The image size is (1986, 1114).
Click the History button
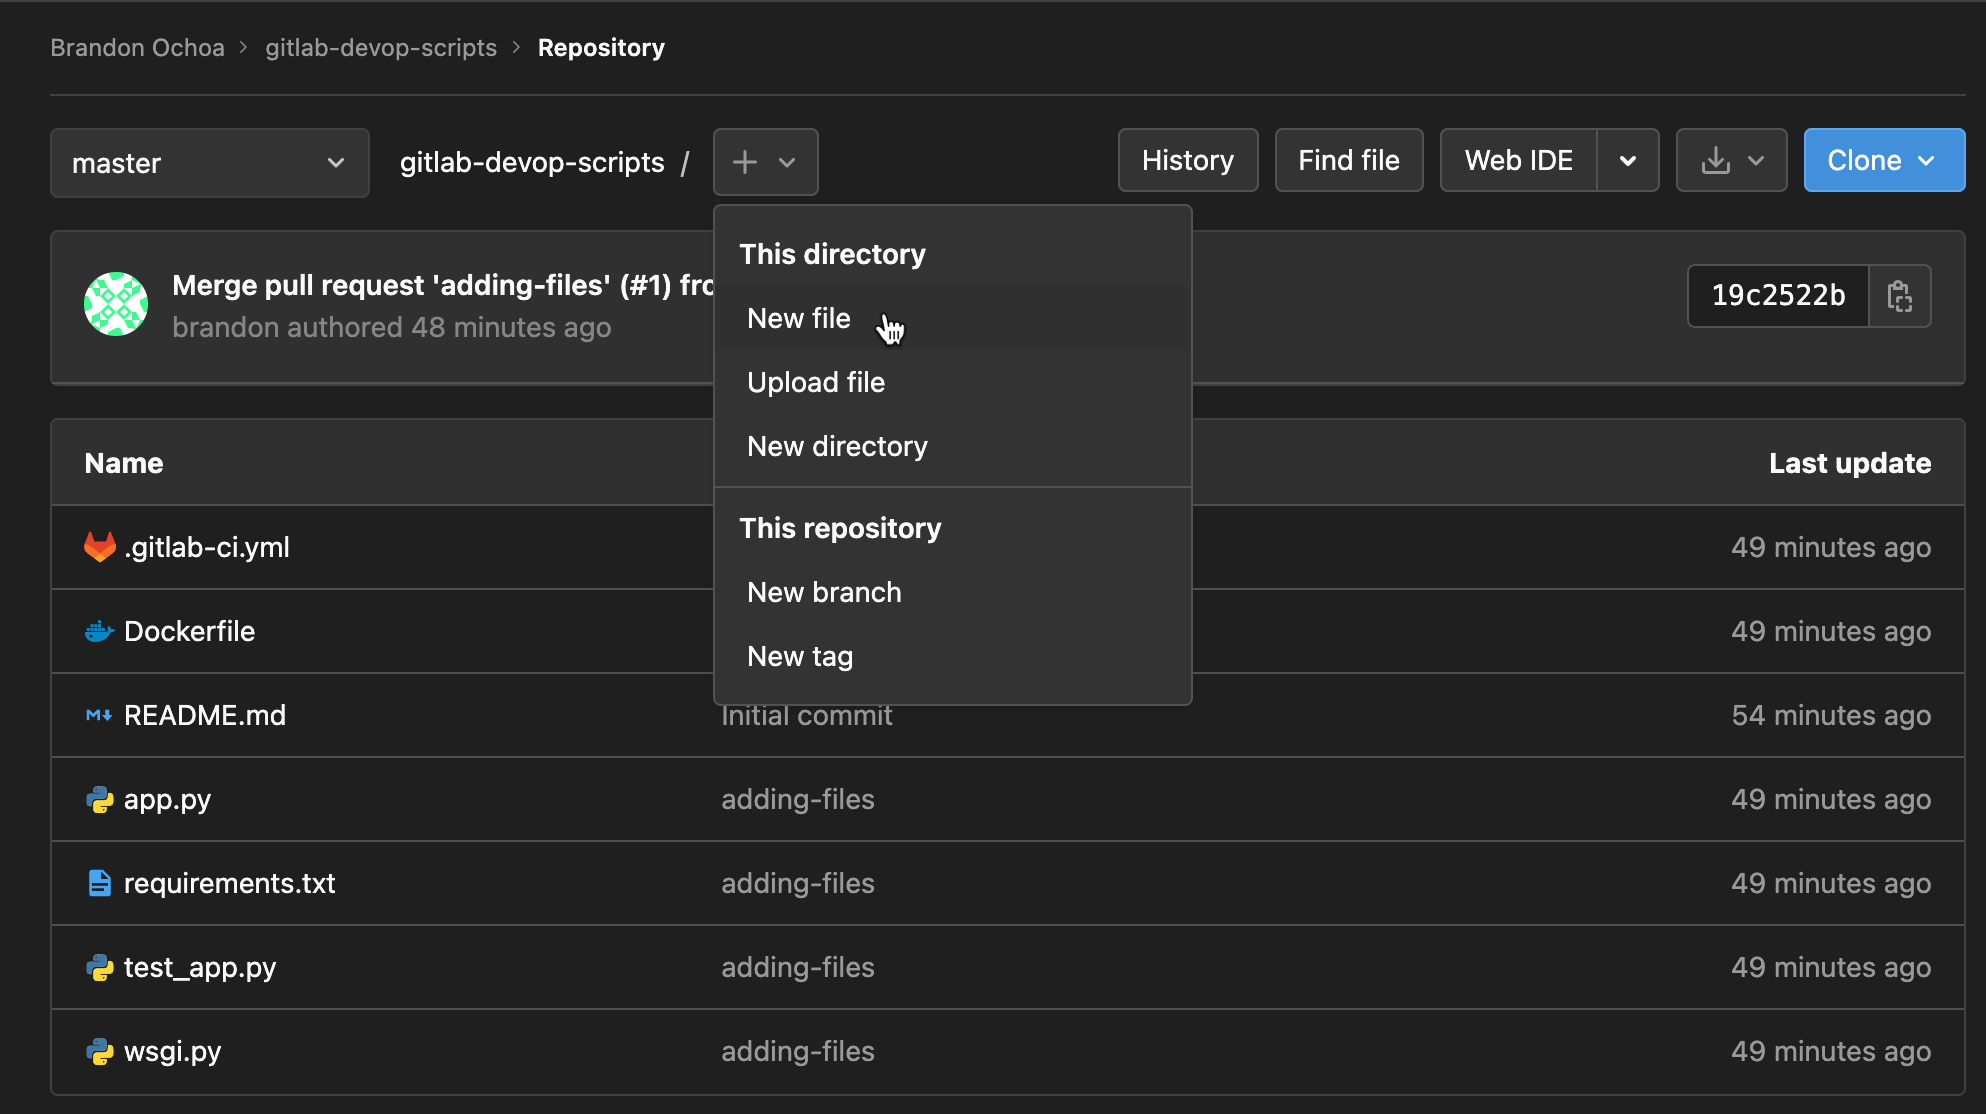[1187, 161]
